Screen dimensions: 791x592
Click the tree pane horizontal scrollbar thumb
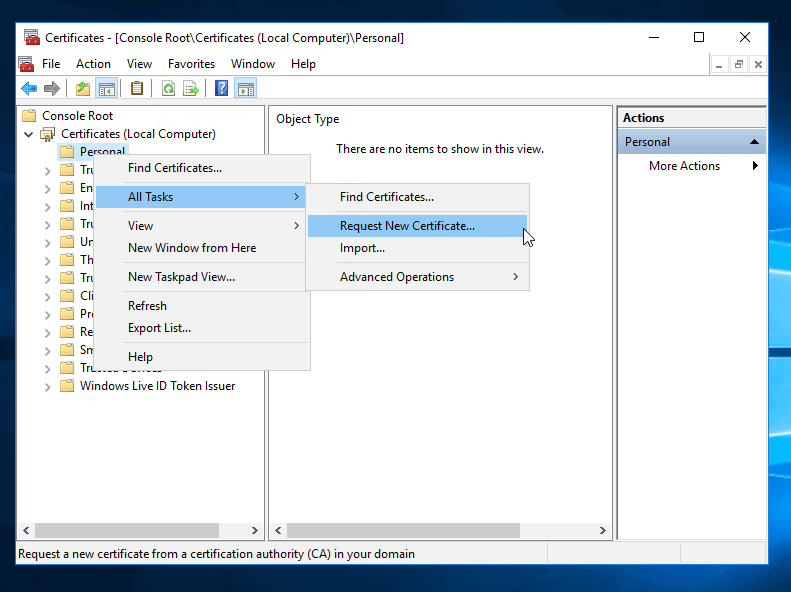point(127,530)
